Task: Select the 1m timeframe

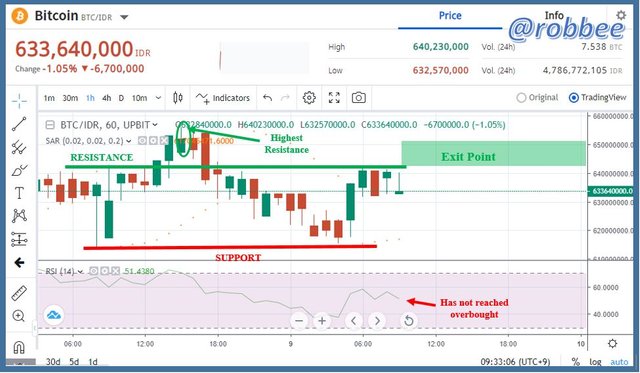Action: pyautogui.click(x=49, y=98)
